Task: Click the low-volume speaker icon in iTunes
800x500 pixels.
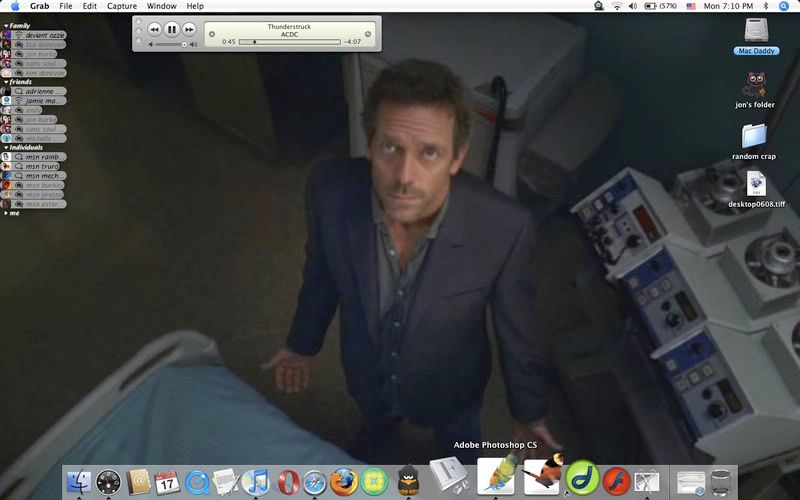Action: click(x=151, y=44)
